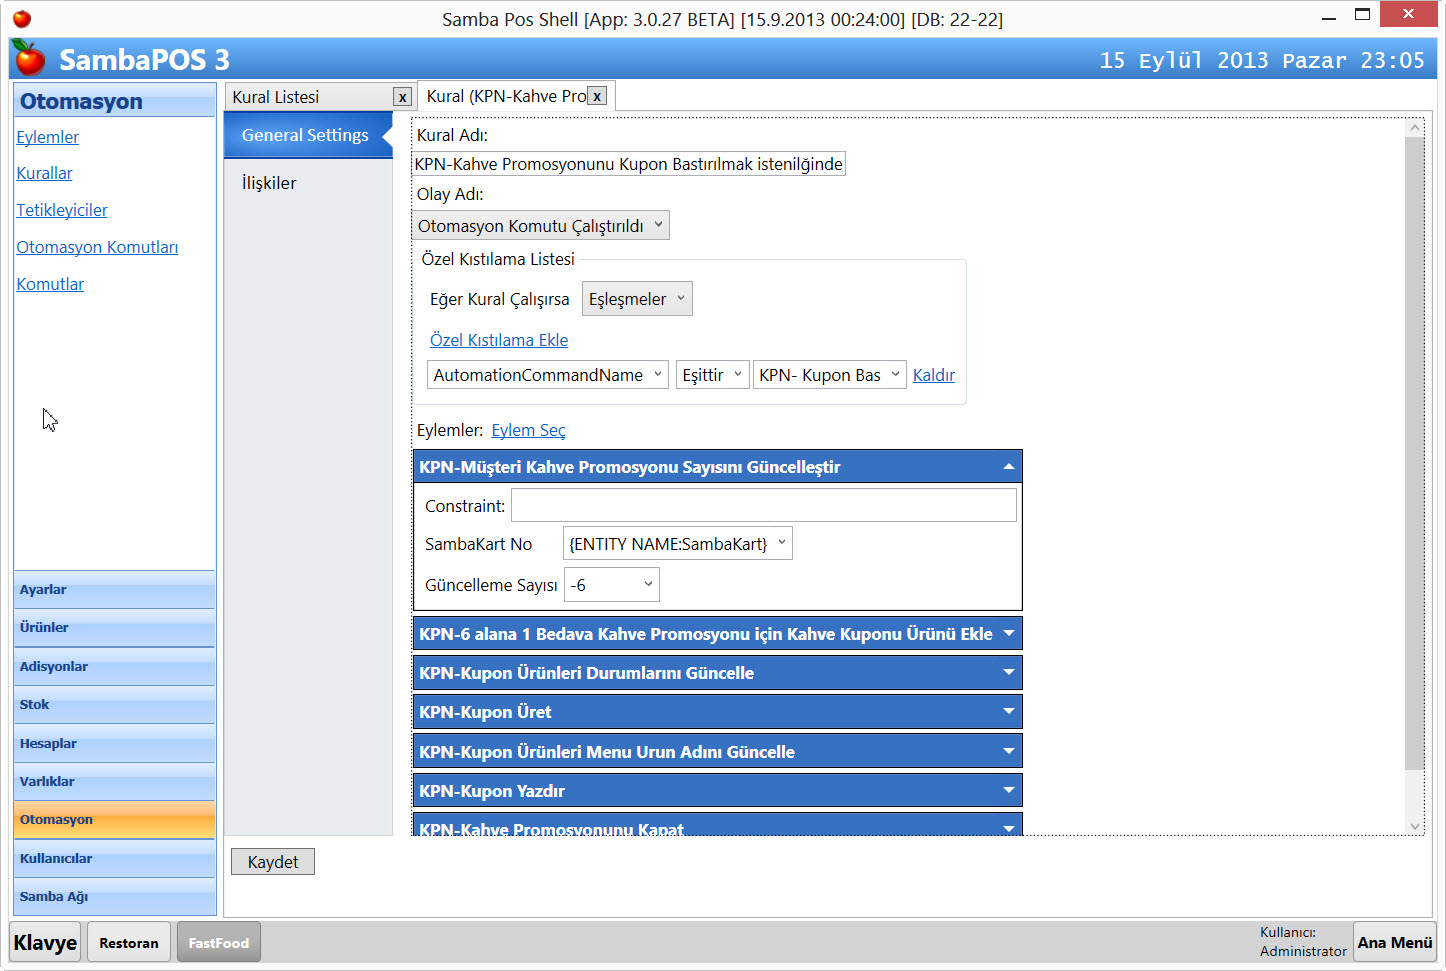
Task: Close the Kural Listesi tab
Action: (x=402, y=97)
